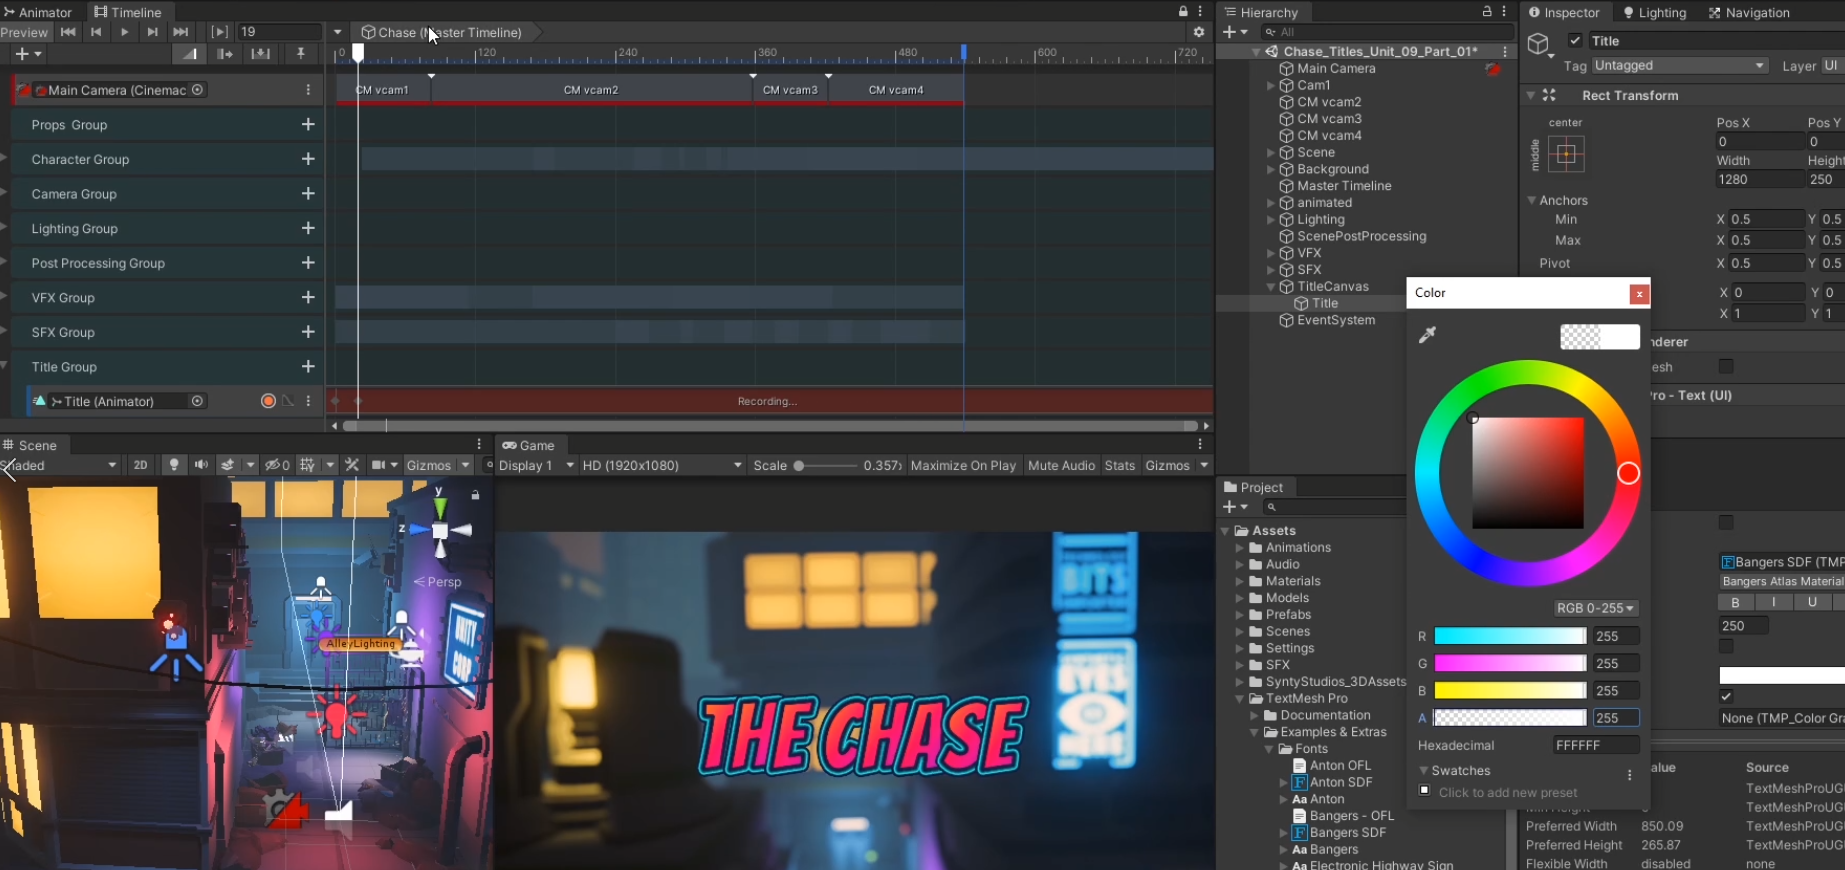Open the RGB 0-255 mode dropdown

[1595, 608]
